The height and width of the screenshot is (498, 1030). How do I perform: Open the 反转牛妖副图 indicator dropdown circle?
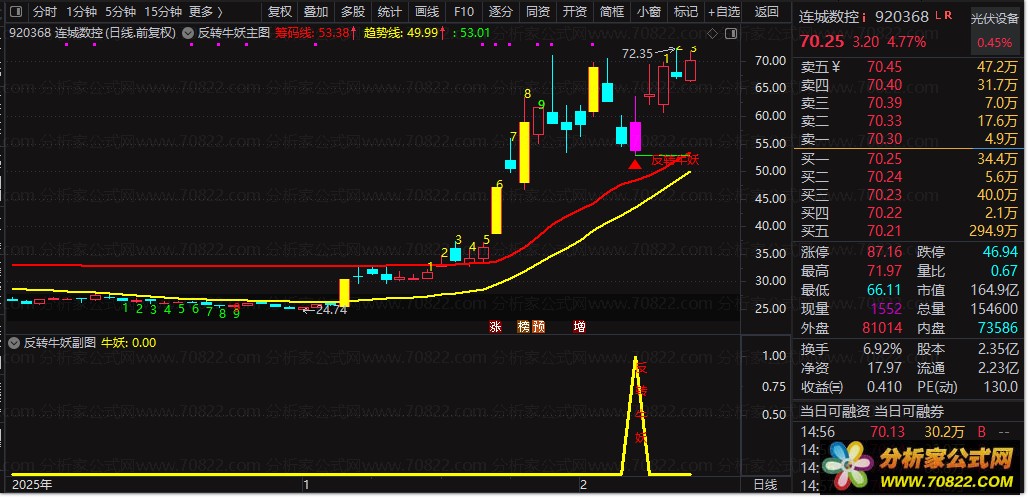tap(14, 342)
